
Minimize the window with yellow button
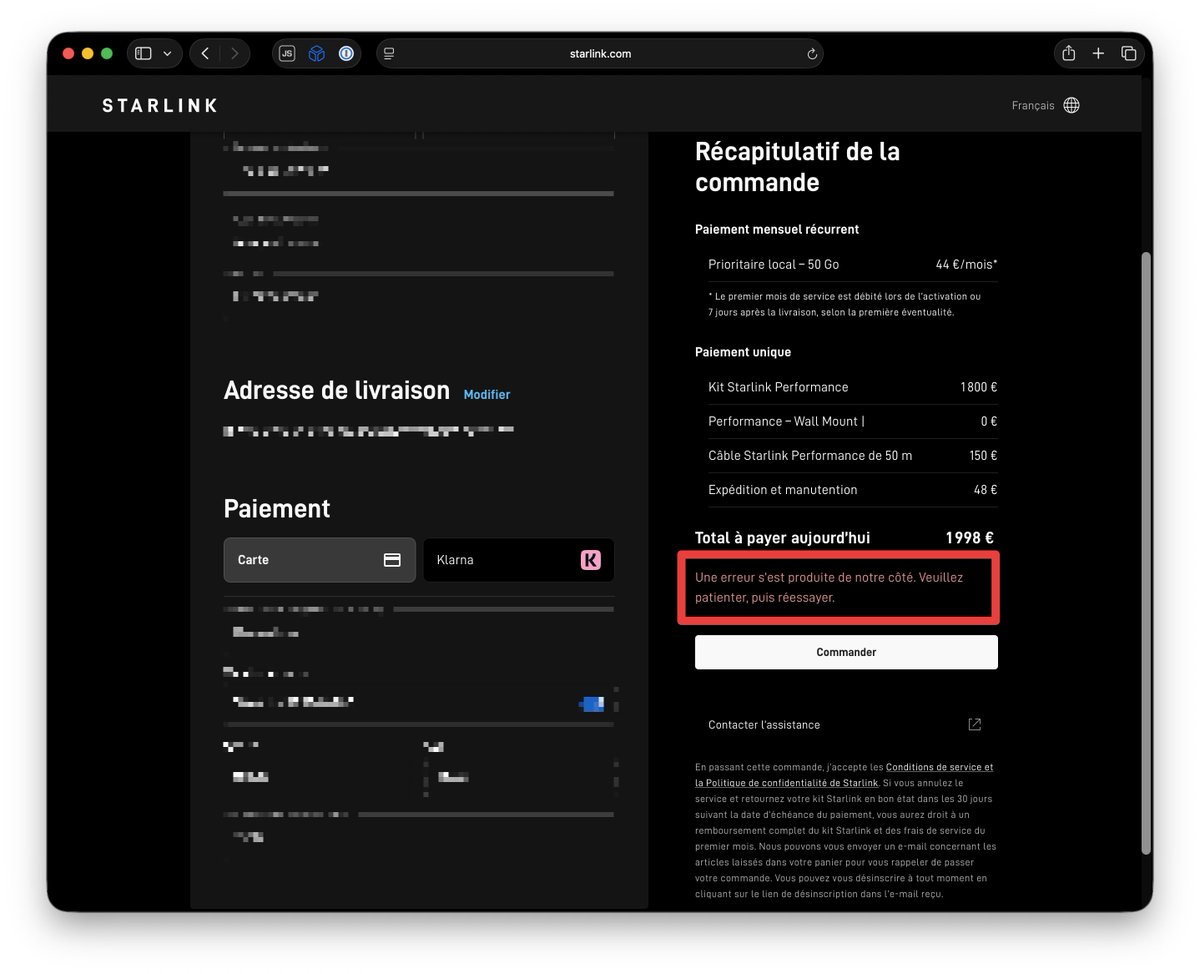point(88,54)
